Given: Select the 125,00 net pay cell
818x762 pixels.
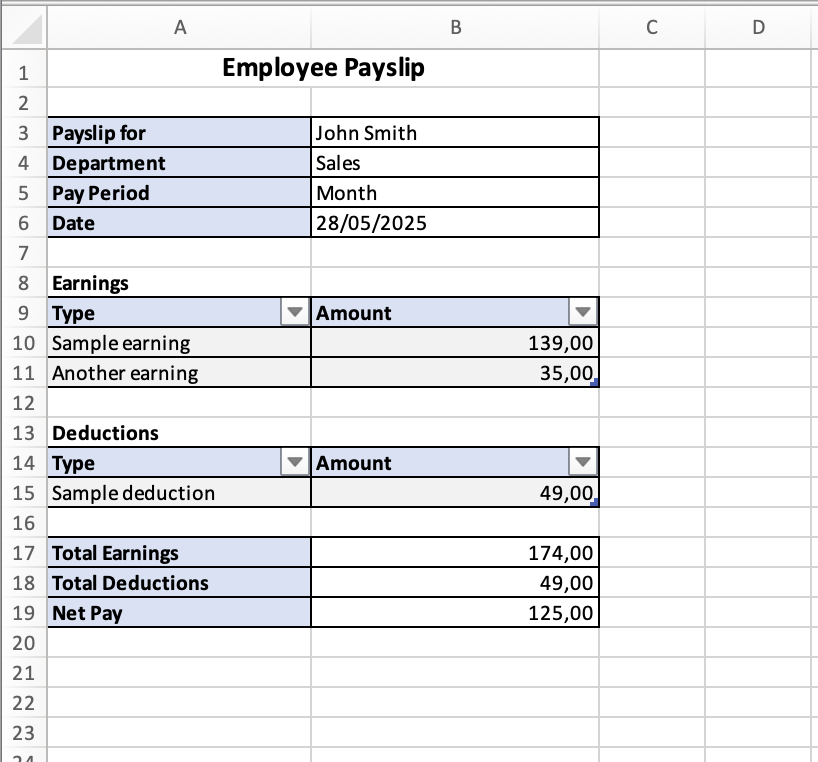Looking at the screenshot, I should pos(455,612).
